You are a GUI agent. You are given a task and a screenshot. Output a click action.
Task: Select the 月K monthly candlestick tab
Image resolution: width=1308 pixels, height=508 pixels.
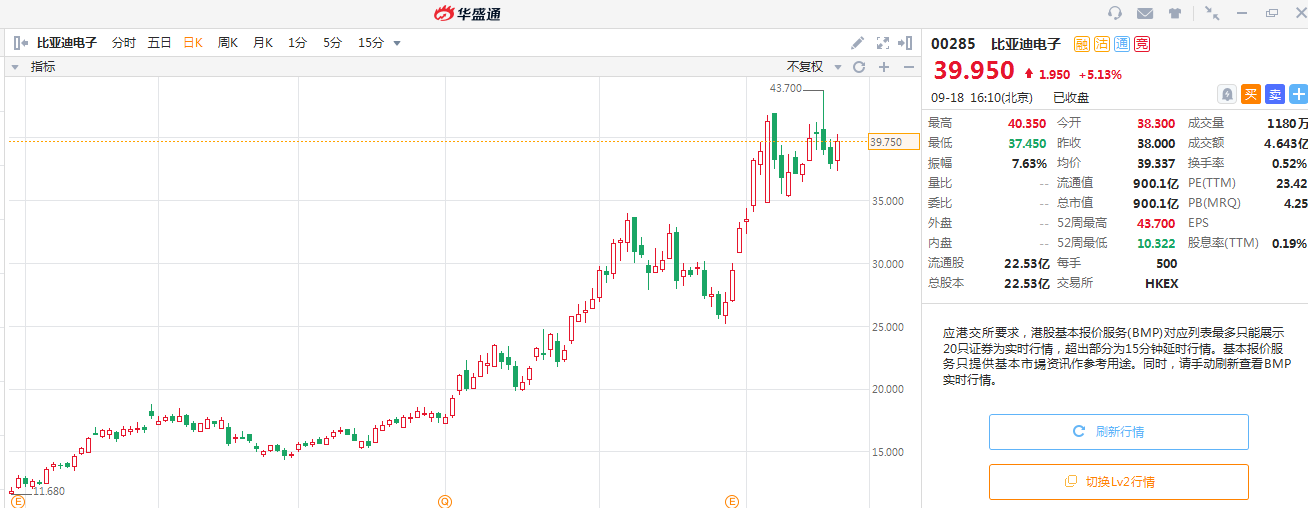[263, 43]
